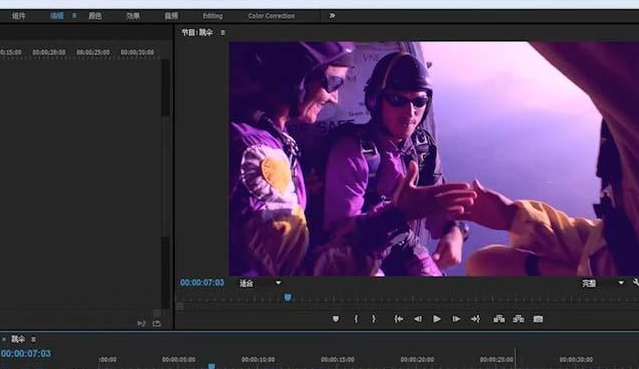Export frame with camera icon

[538, 319]
